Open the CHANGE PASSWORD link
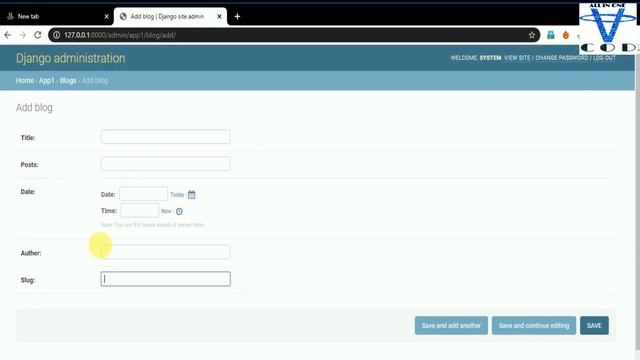This screenshot has height=360, width=640. point(562,58)
